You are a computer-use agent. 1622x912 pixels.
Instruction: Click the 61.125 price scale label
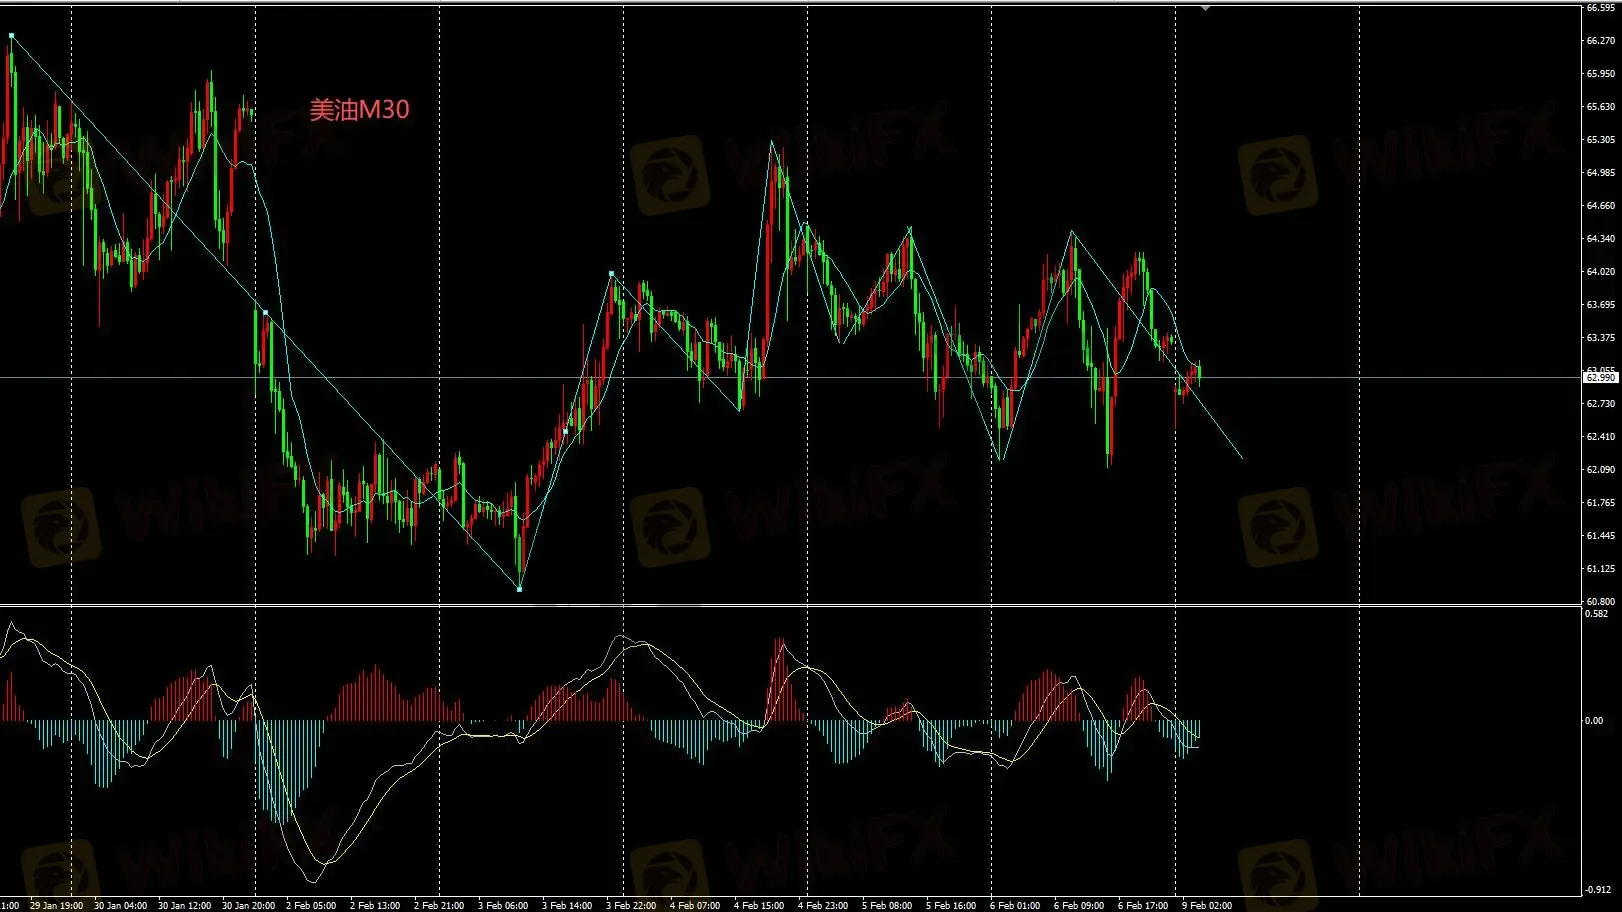1600,569
